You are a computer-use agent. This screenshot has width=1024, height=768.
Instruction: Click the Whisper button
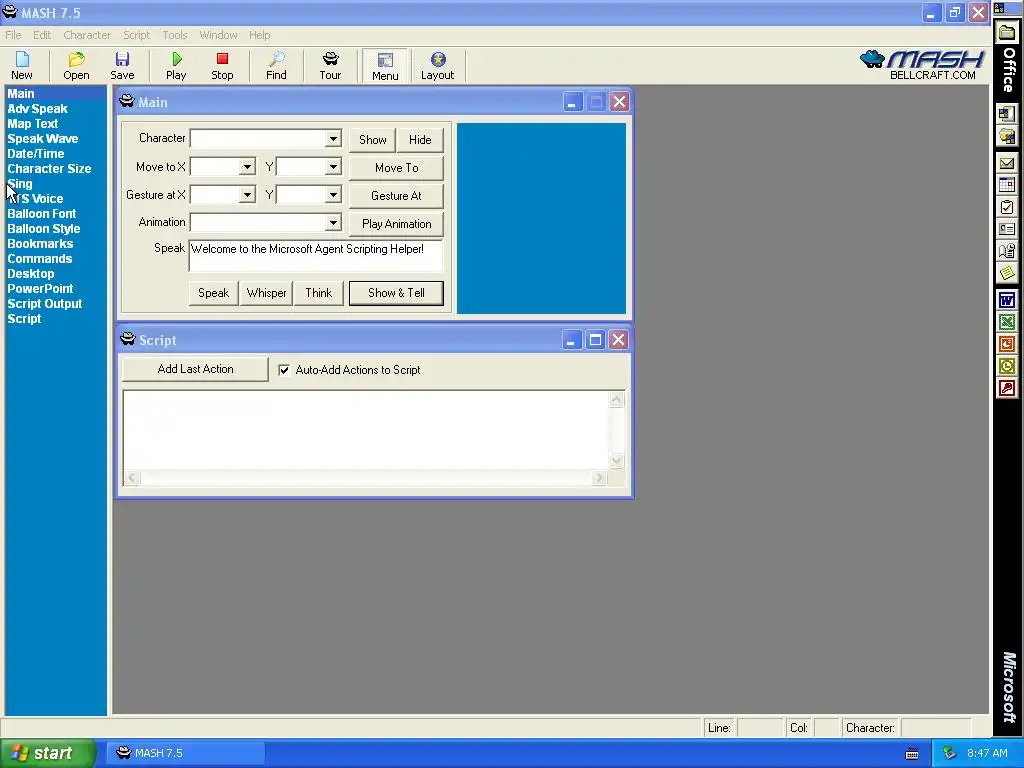(x=266, y=293)
